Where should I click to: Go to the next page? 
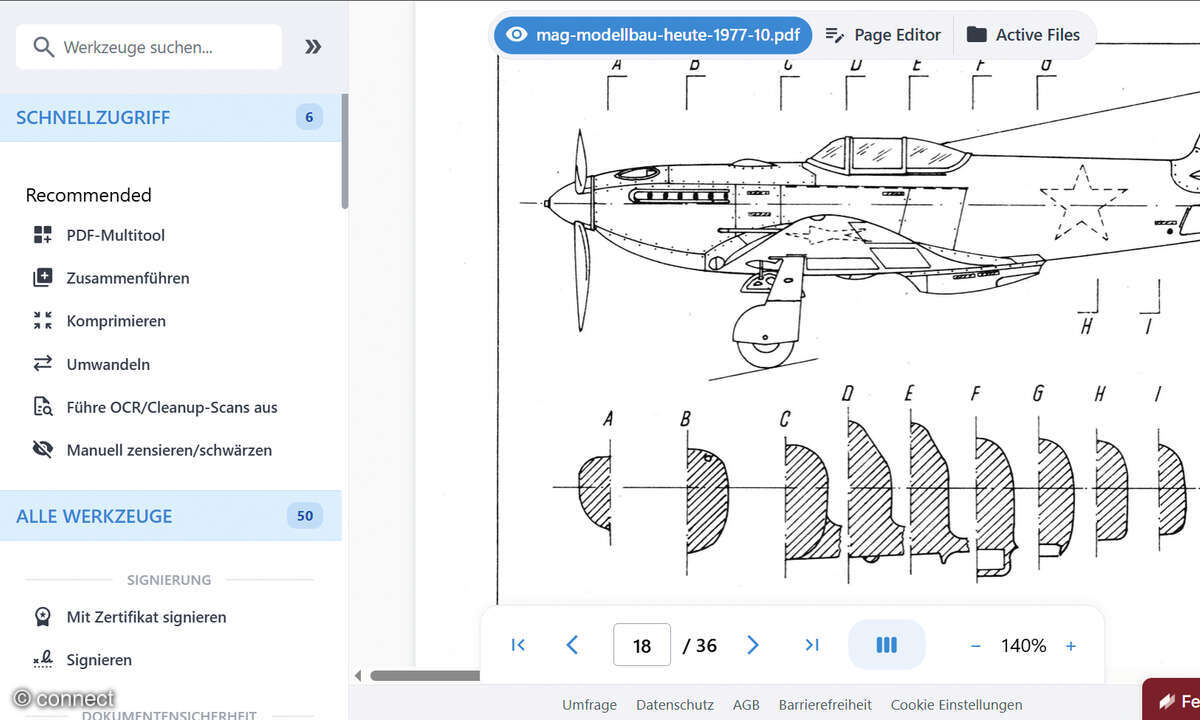tap(753, 645)
